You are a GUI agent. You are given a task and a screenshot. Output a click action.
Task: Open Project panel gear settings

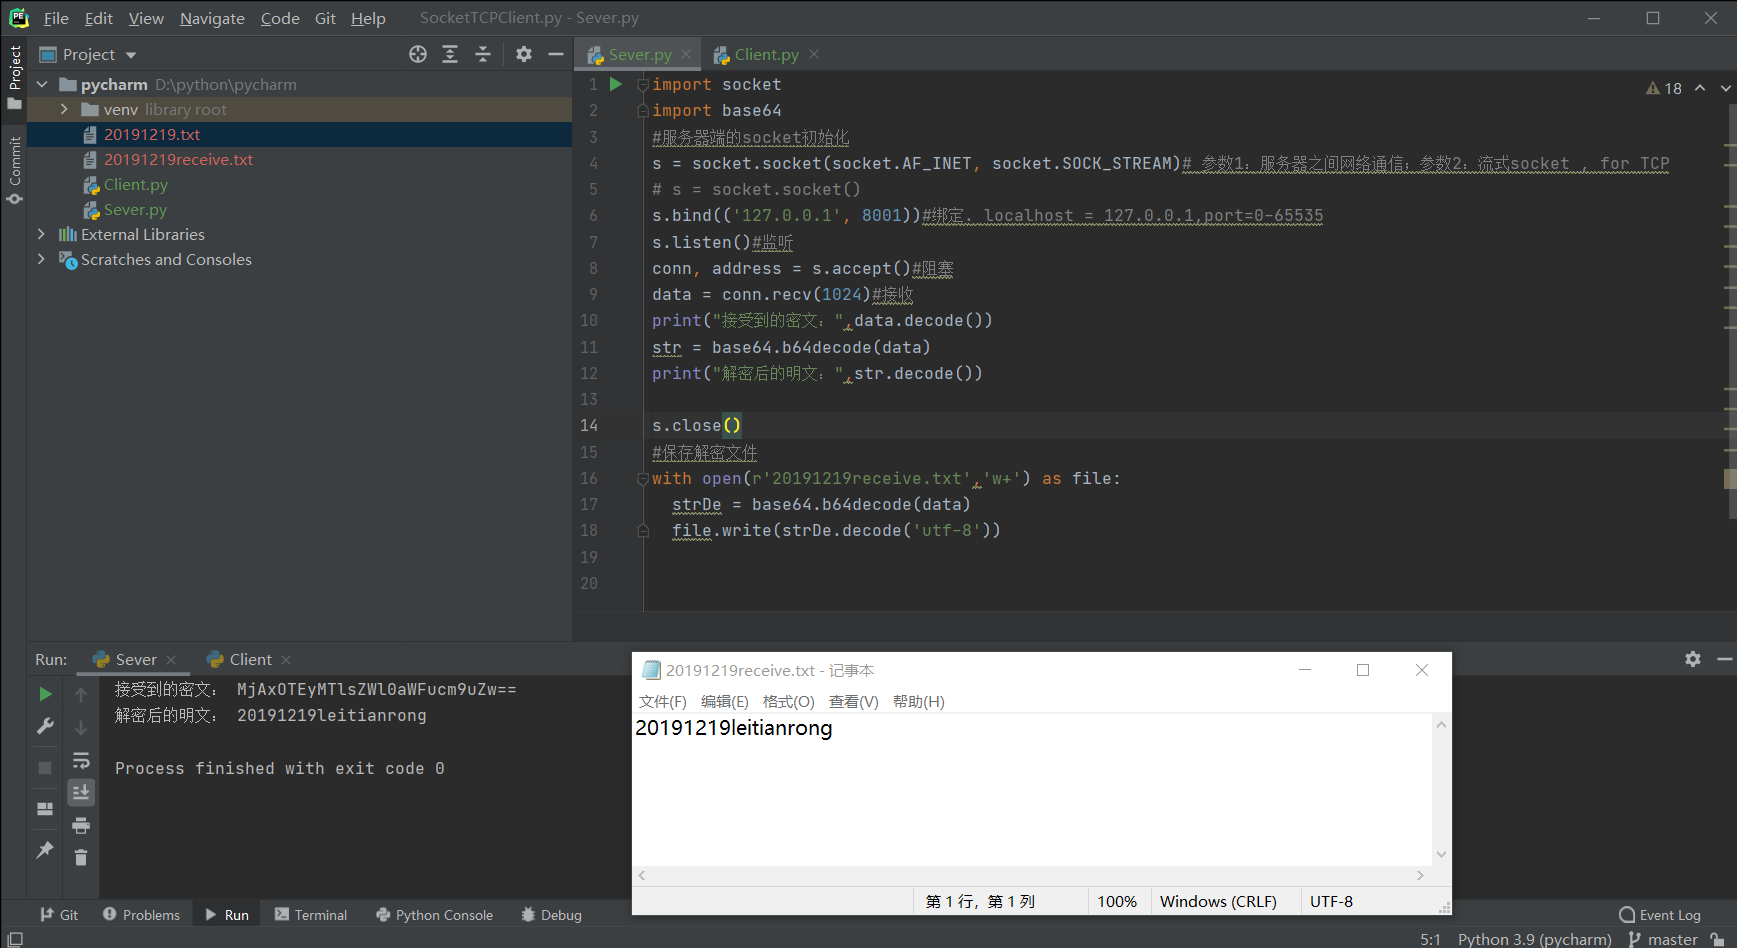click(524, 55)
